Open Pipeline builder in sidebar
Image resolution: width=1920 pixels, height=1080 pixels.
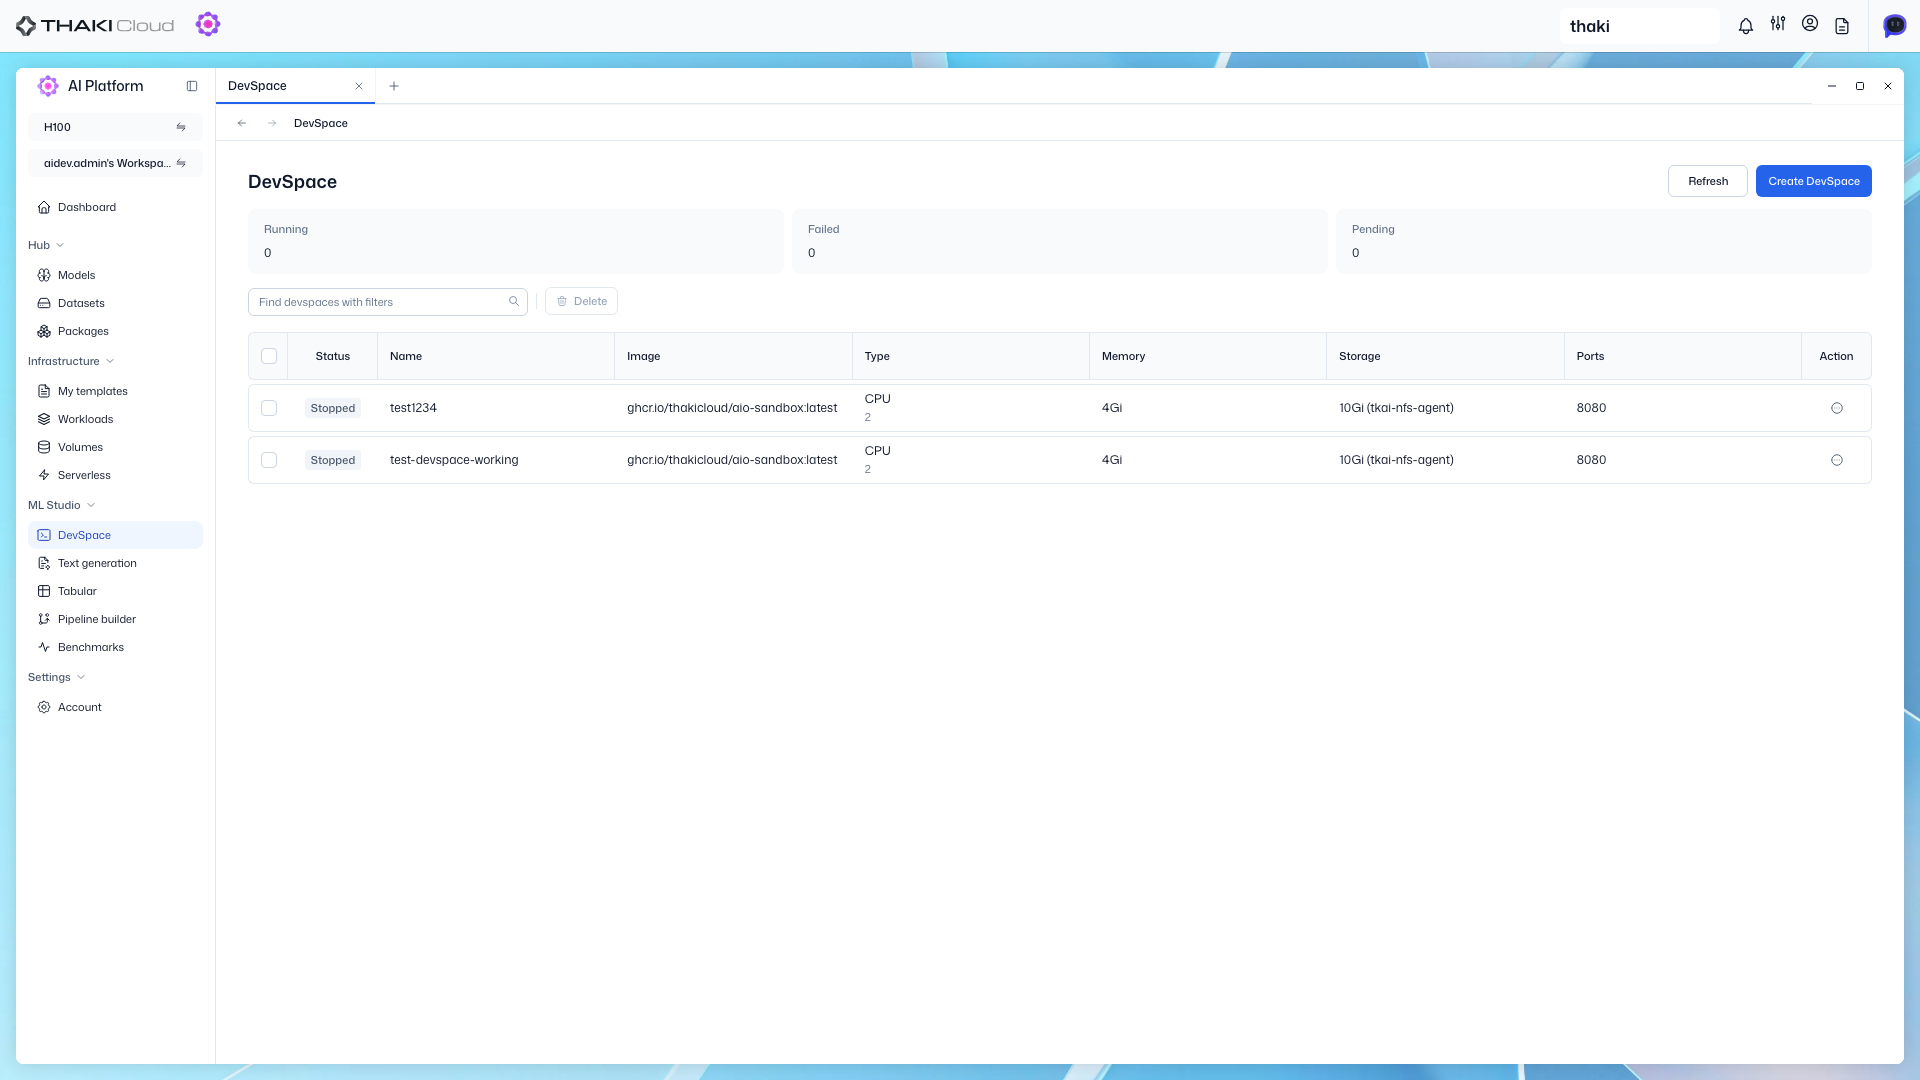115,619
